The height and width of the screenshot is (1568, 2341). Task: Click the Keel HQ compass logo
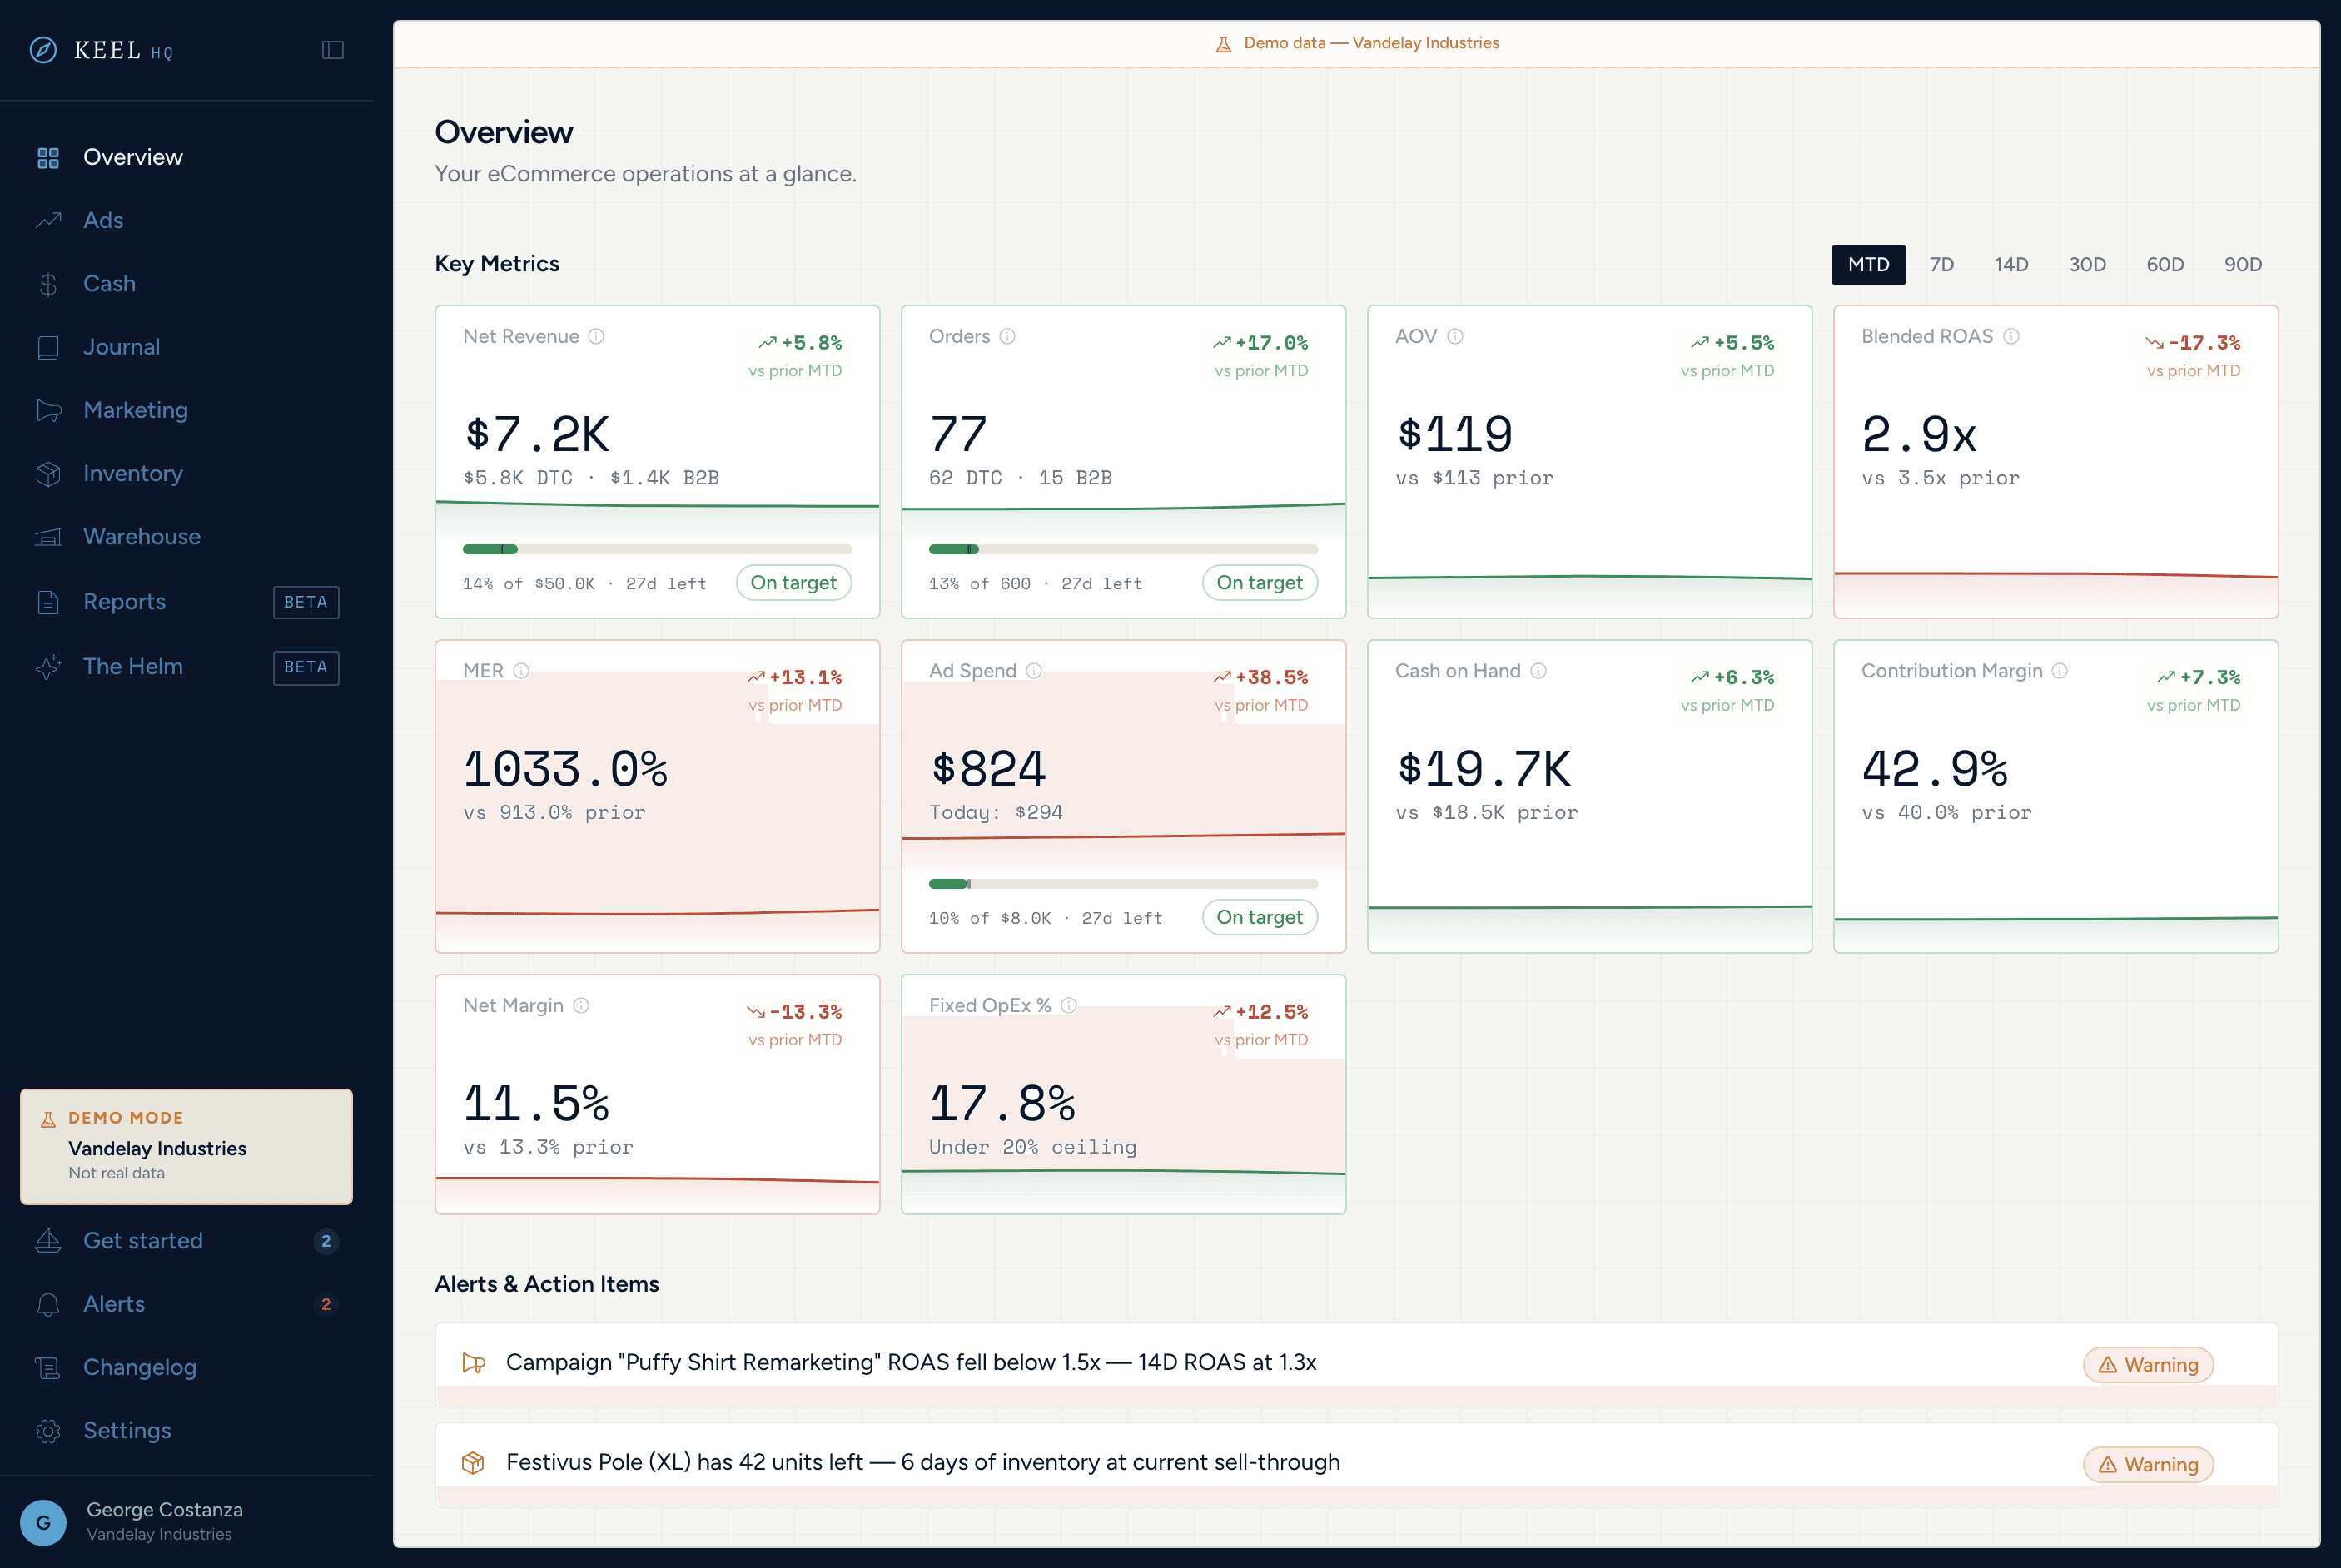coord(43,50)
